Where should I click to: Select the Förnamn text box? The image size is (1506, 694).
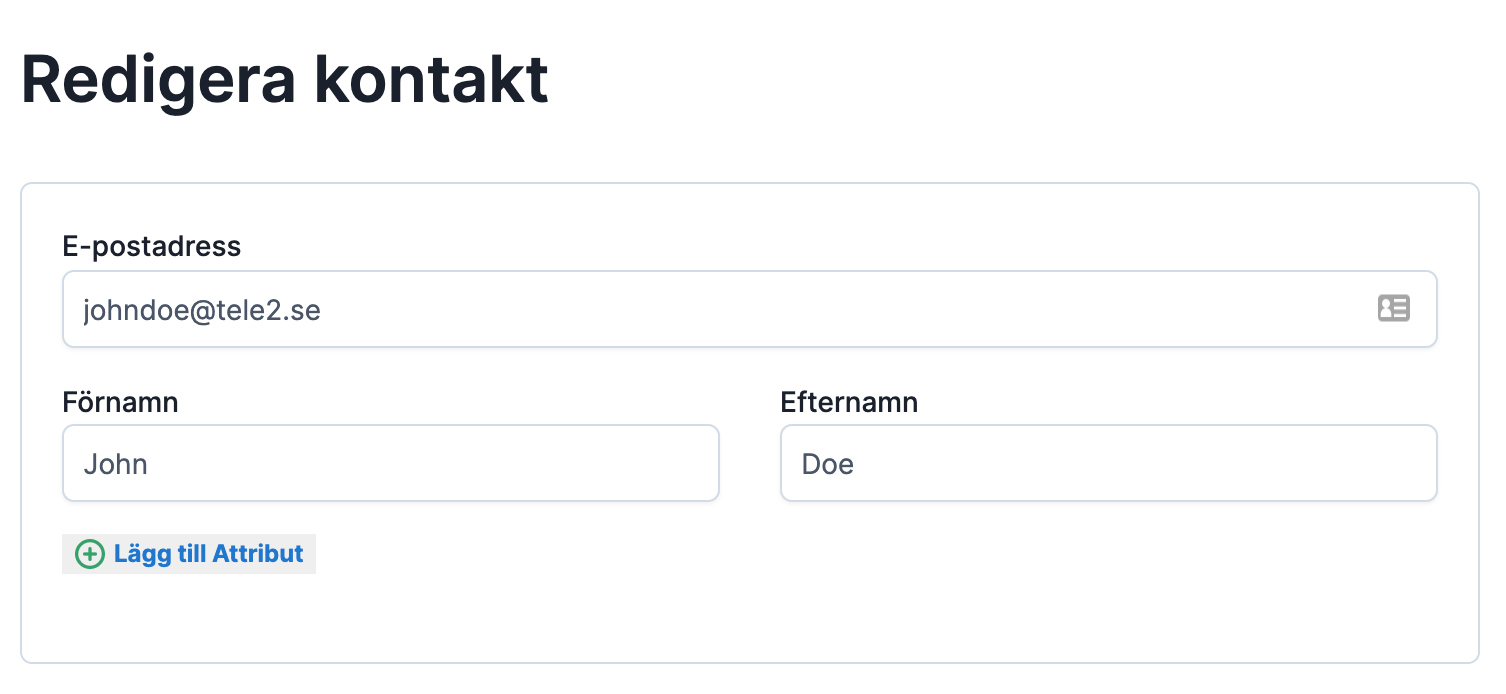click(390, 463)
